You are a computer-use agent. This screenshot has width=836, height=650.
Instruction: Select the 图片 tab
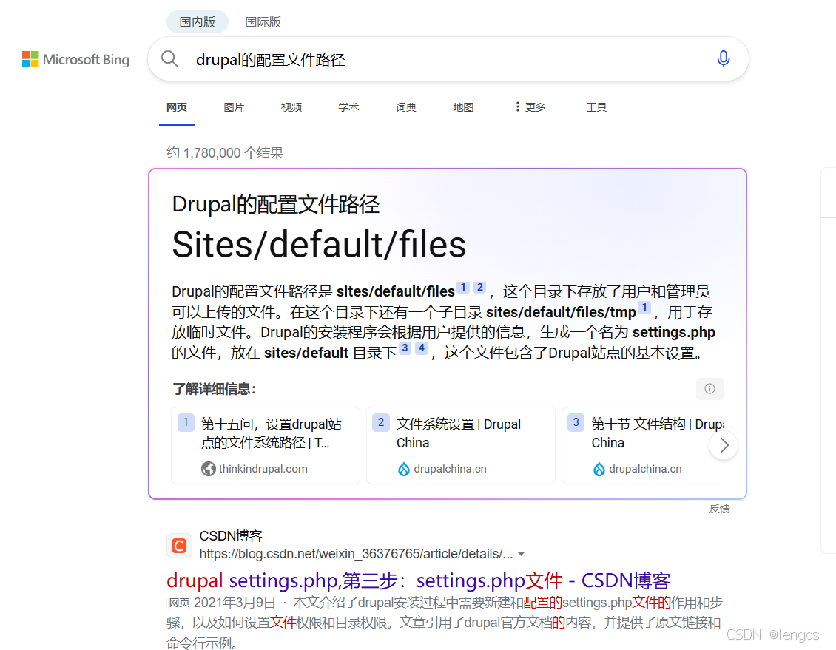234,107
